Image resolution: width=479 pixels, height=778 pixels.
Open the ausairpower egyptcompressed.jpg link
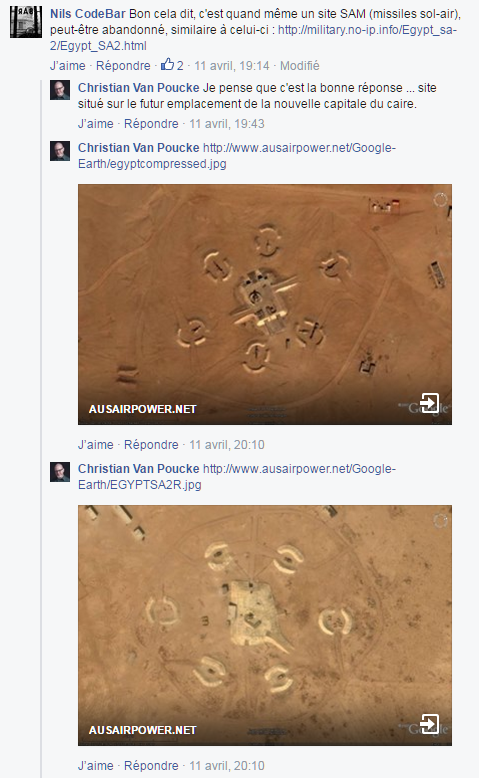point(237,156)
